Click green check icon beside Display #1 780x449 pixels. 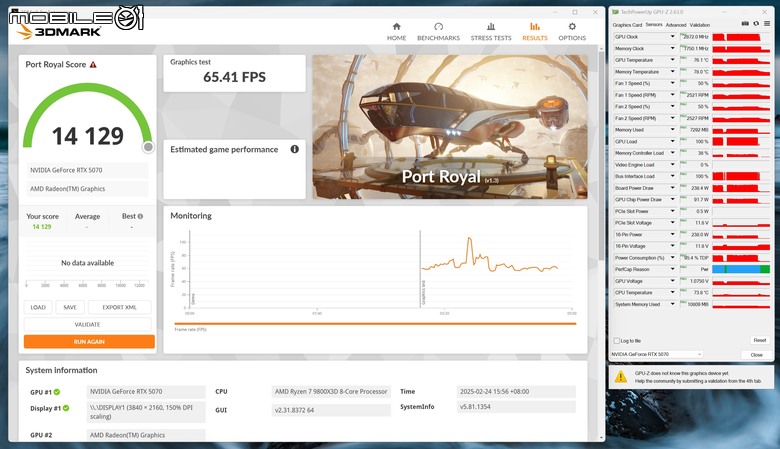66,408
